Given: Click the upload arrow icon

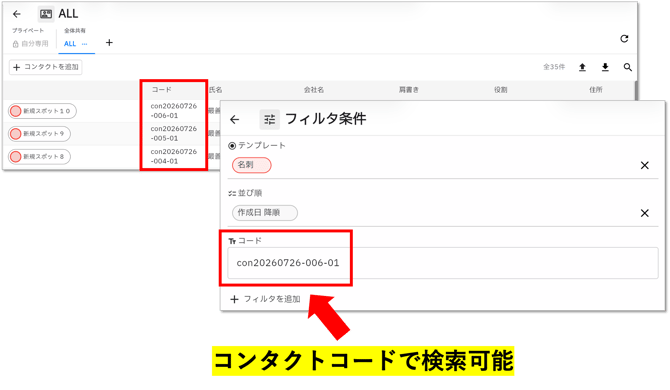Looking at the screenshot, I should (582, 67).
